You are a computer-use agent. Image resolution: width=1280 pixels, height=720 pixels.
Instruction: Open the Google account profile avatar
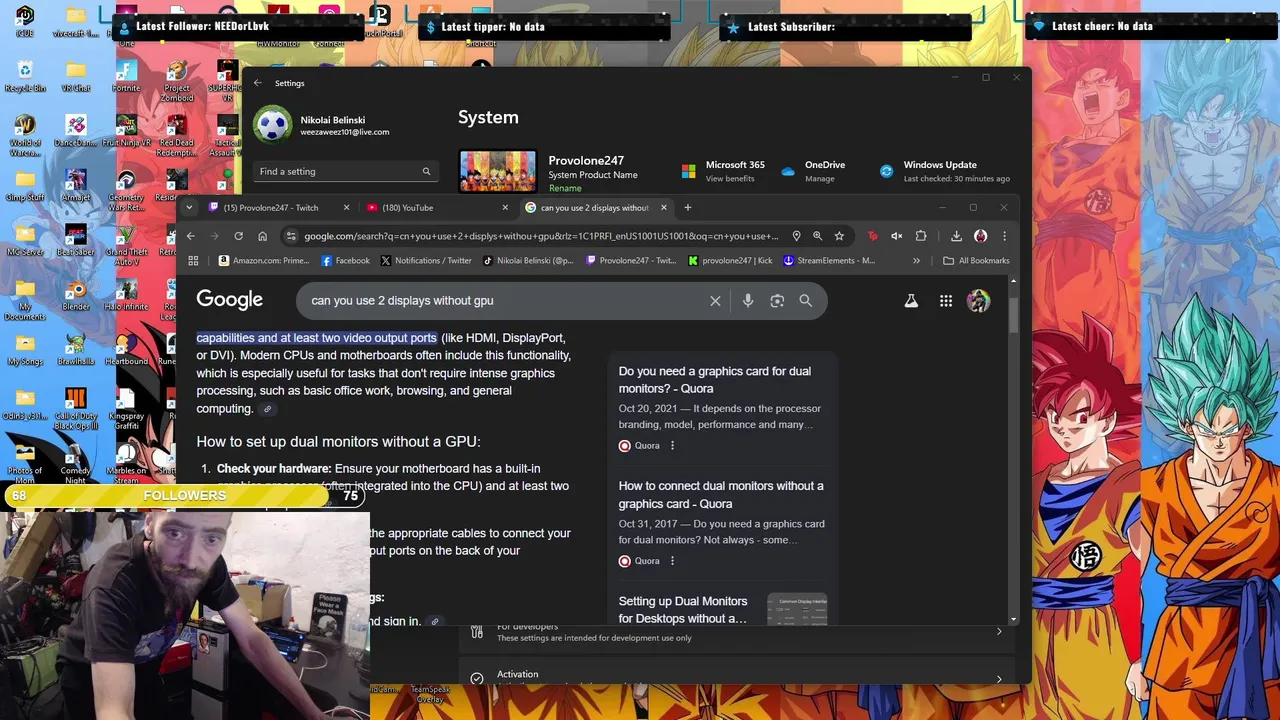(978, 301)
